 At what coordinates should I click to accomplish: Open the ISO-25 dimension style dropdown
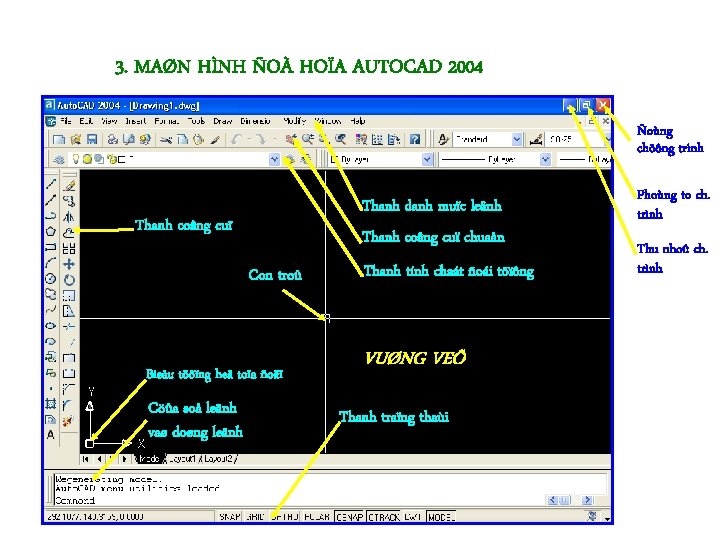[608, 139]
